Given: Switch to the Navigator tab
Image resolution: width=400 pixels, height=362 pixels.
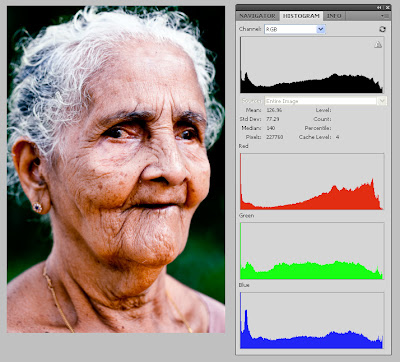Looking at the screenshot, I should tap(257, 16).
